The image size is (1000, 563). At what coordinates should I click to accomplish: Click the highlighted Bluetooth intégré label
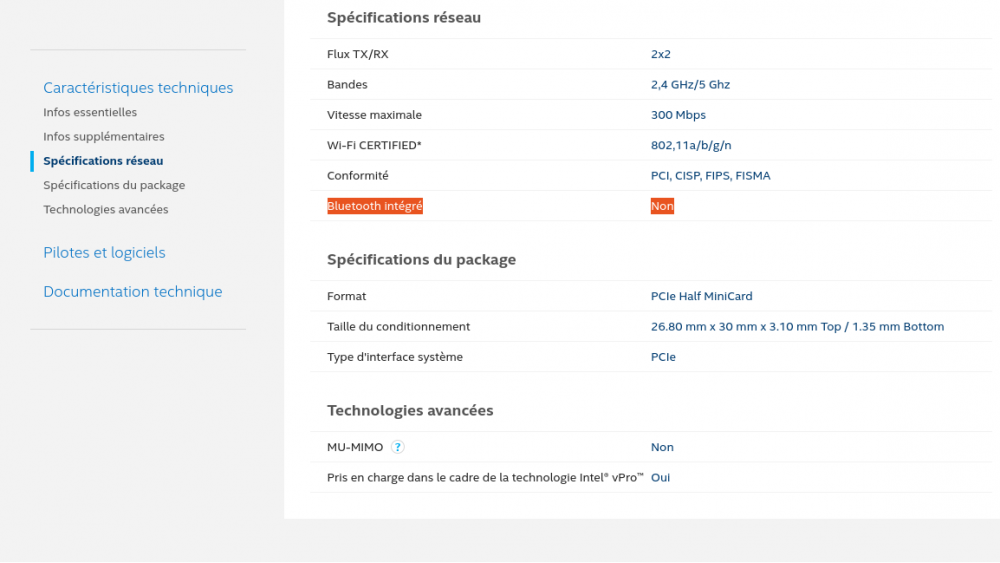coord(375,206)
